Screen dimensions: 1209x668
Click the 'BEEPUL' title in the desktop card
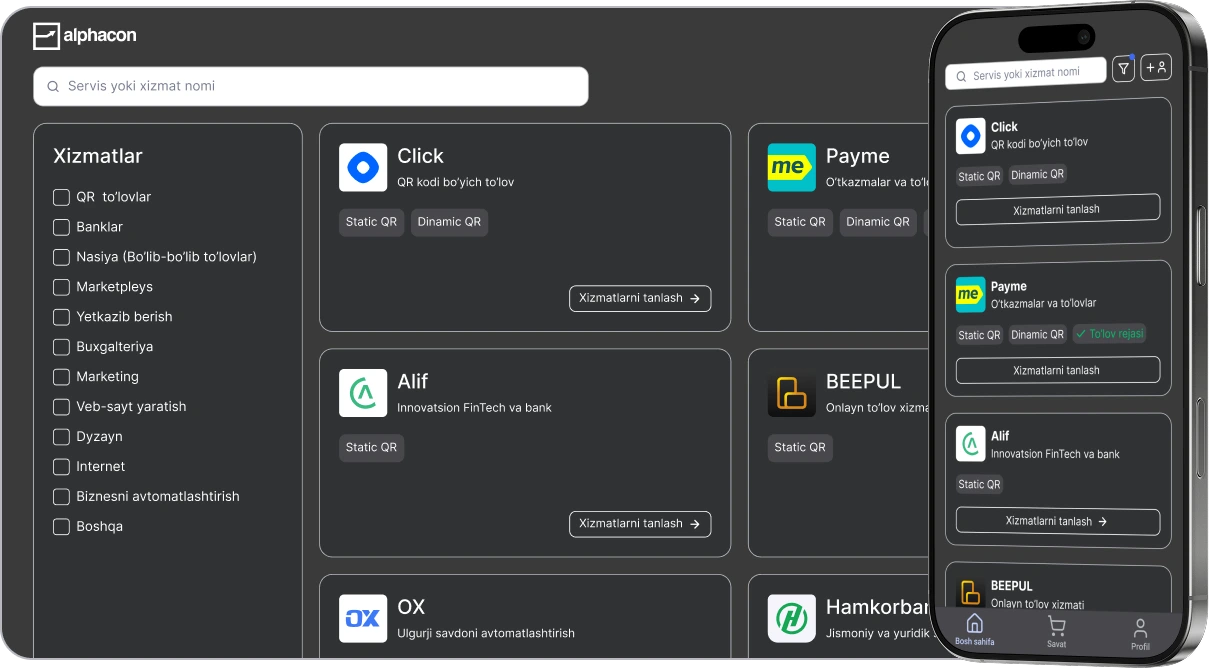pos(863,381)
